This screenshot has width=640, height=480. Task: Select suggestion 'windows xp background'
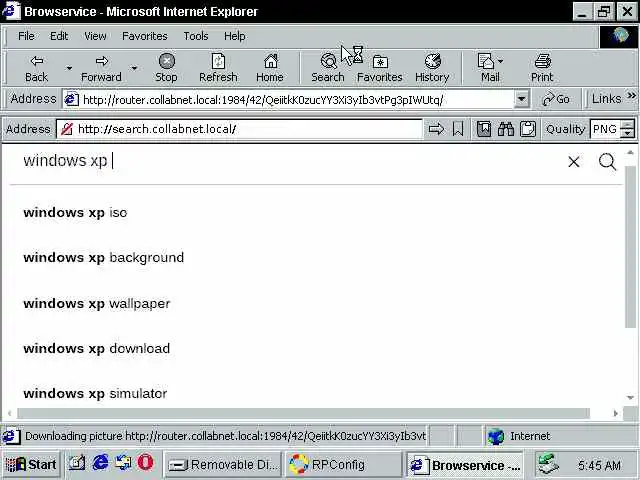[104, 258]
